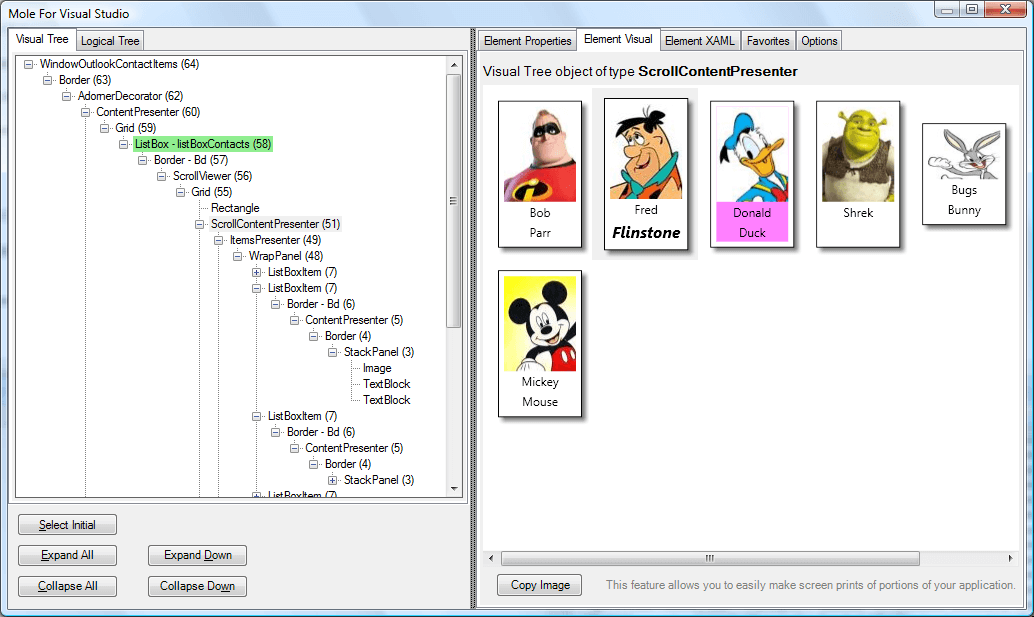The height and width of the screenshot is (617, 1034).
Task: Select the Rectangle tree item
Action: (x=235, y=208)
